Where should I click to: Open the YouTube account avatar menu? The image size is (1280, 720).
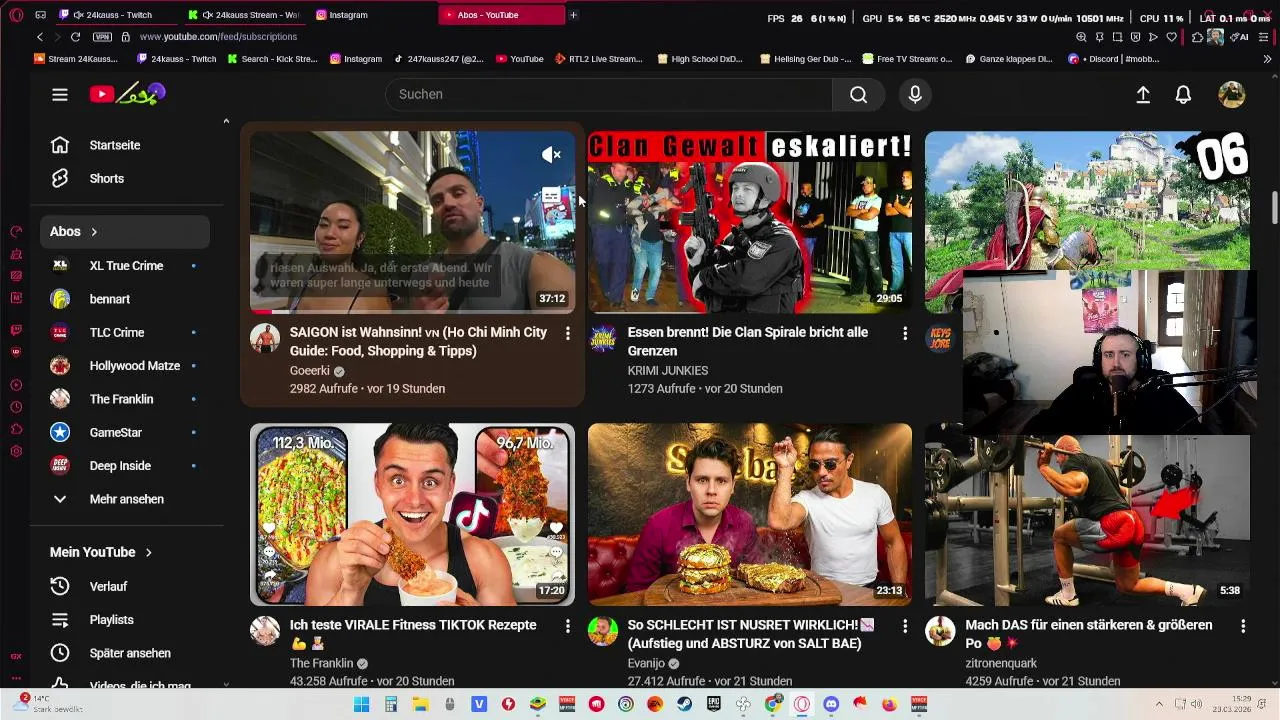pos(1232,94)
